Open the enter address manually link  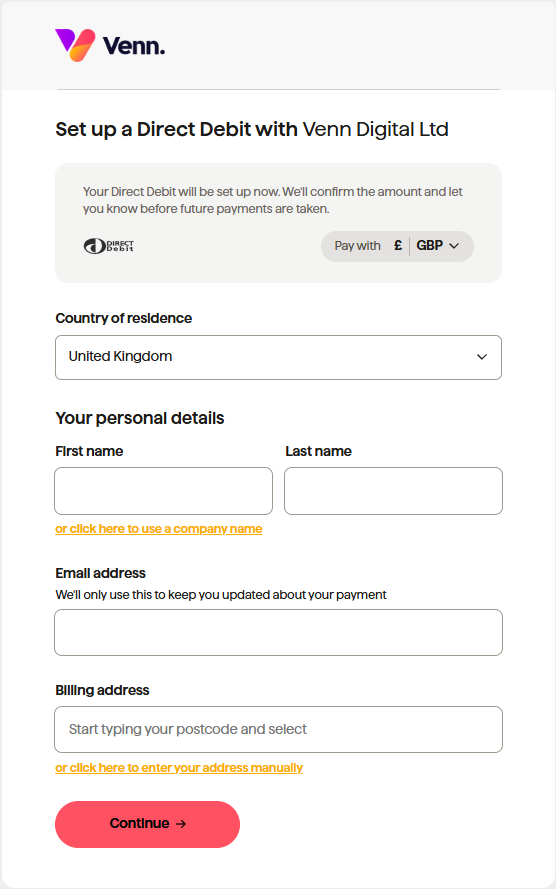(x=179, y=768)
